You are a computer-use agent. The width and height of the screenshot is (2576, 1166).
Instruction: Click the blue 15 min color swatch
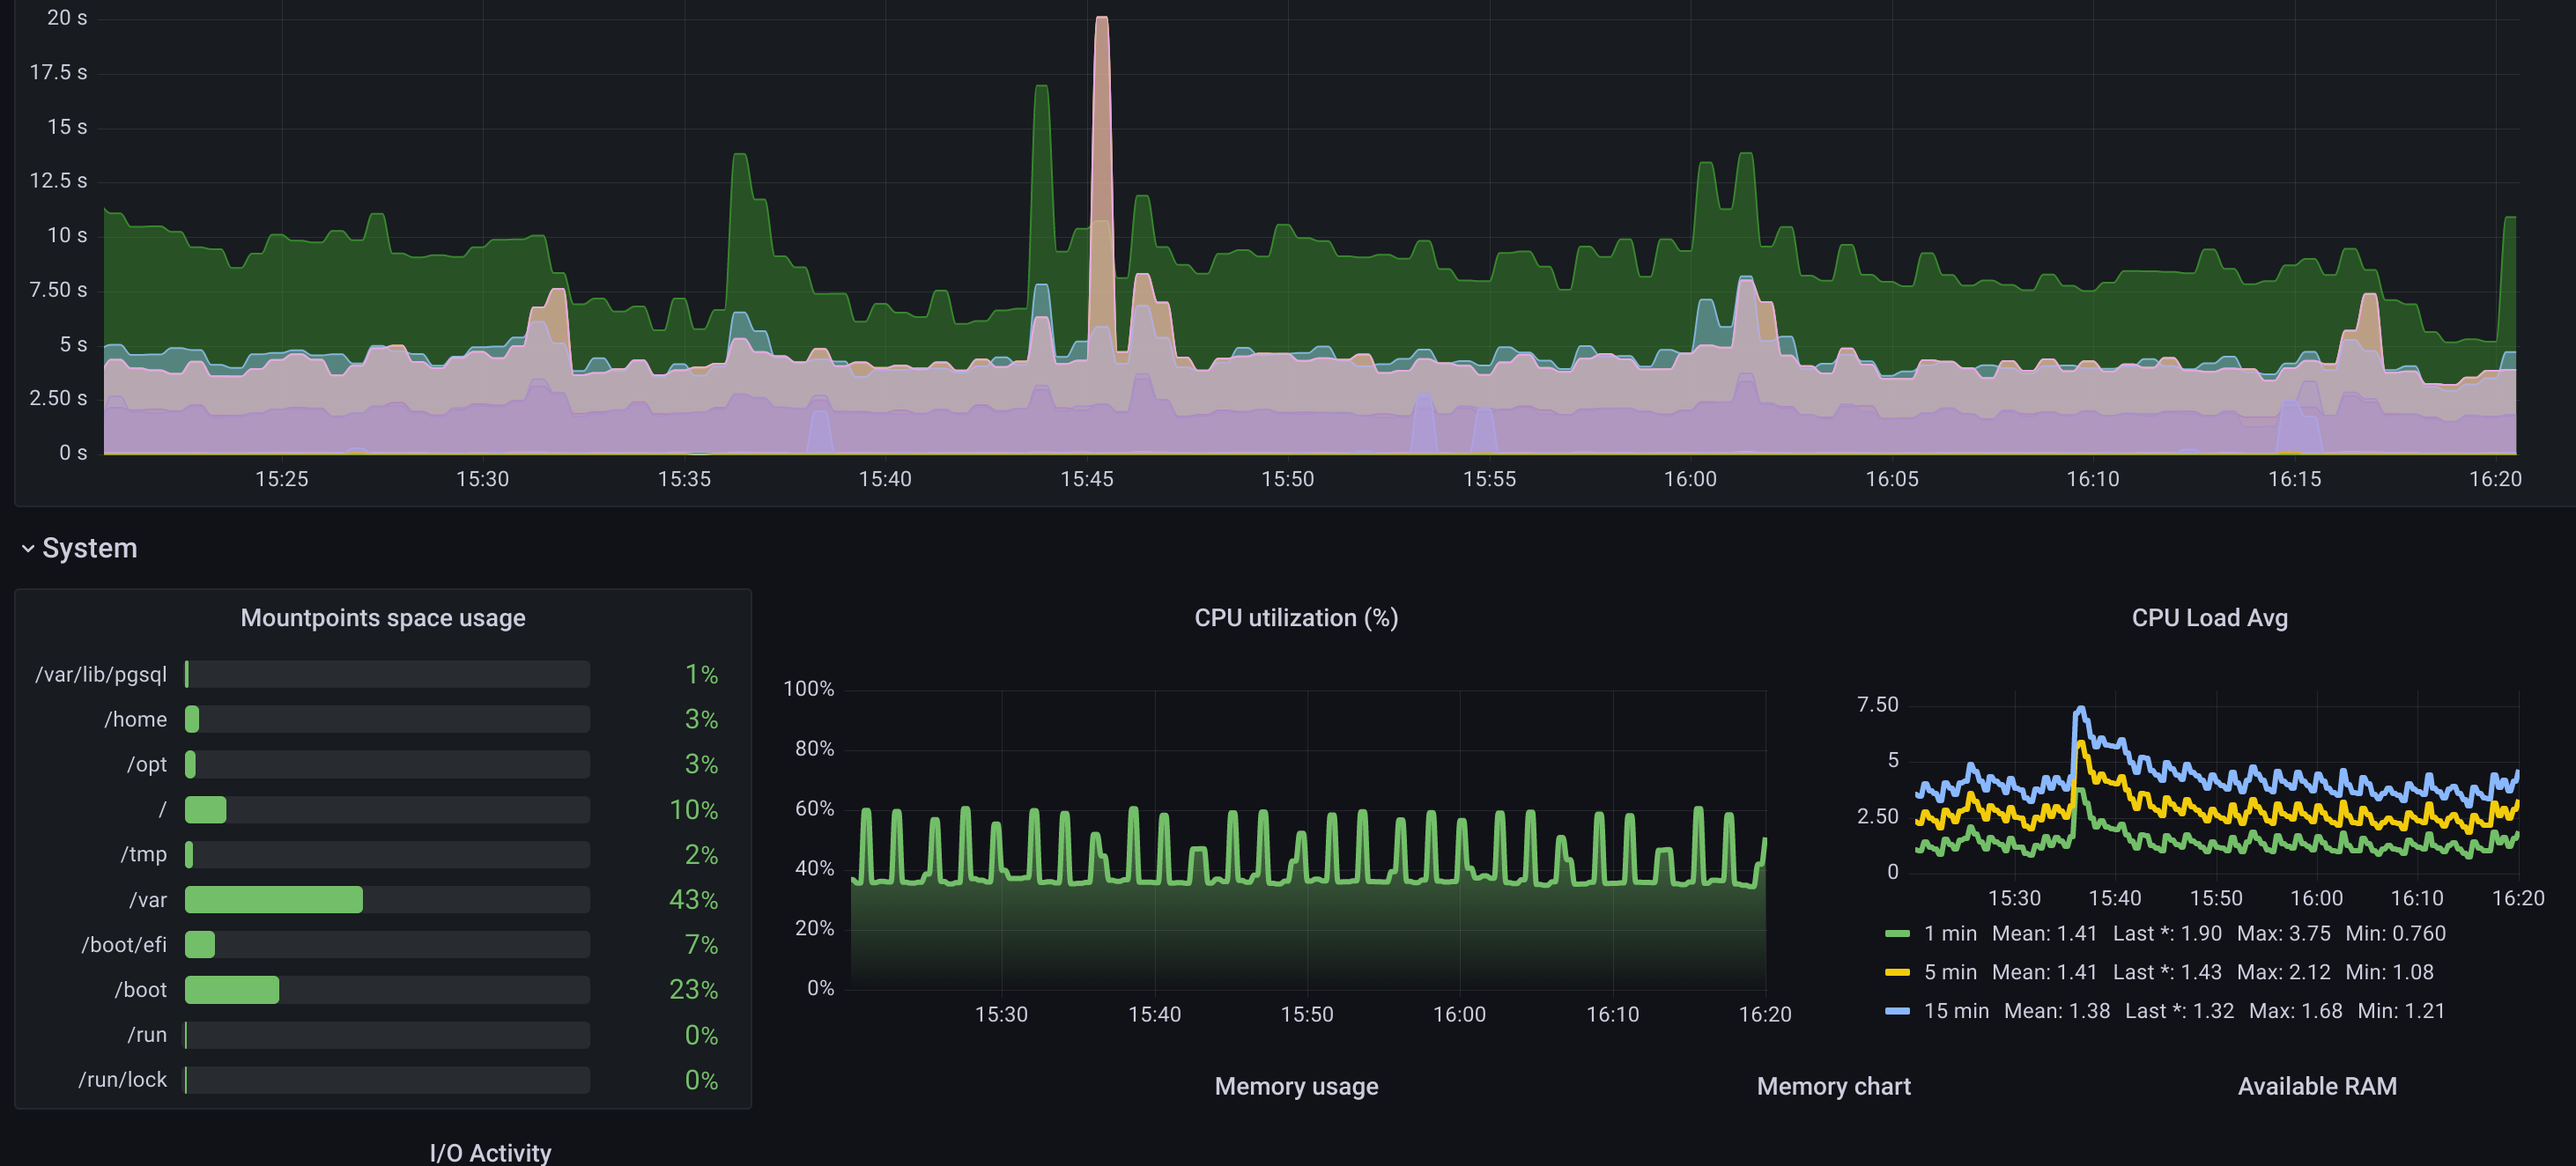click(x=1897, y=1012)
